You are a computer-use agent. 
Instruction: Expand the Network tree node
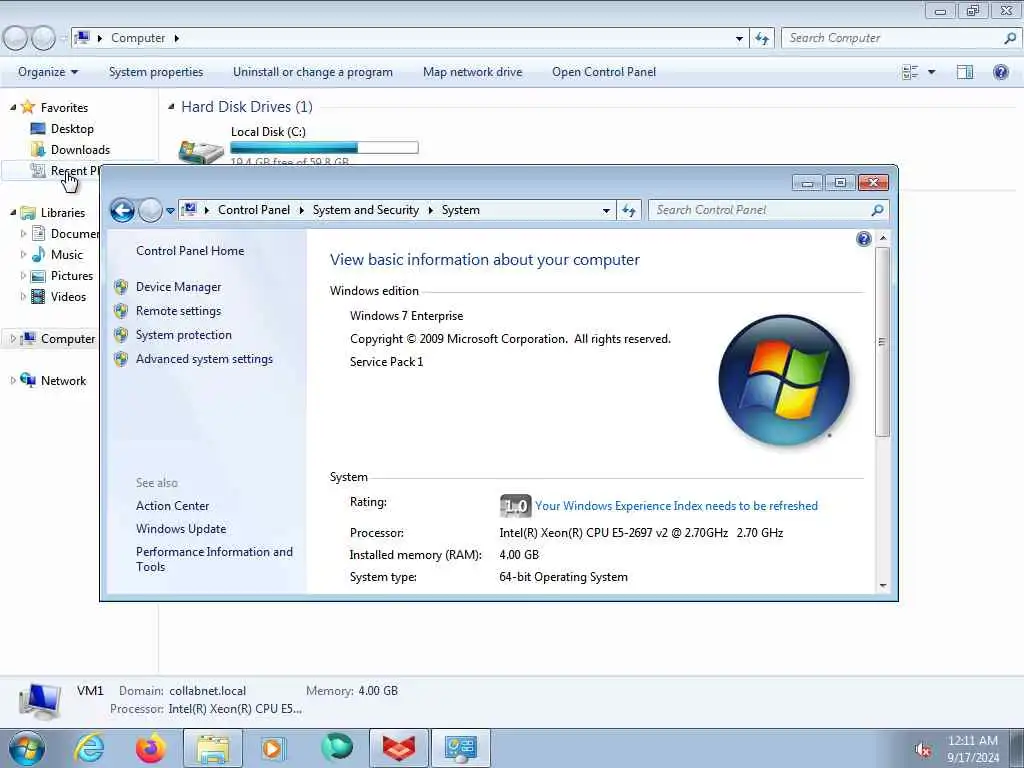(13, 380)
